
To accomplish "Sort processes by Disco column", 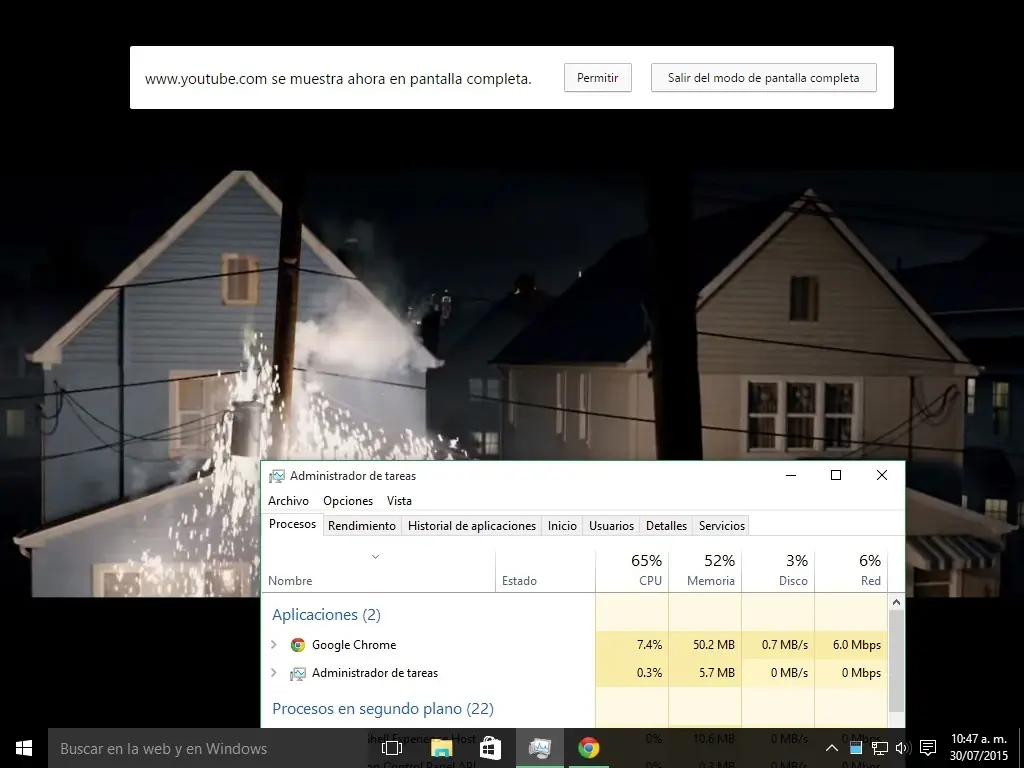I will pos(778,570).
